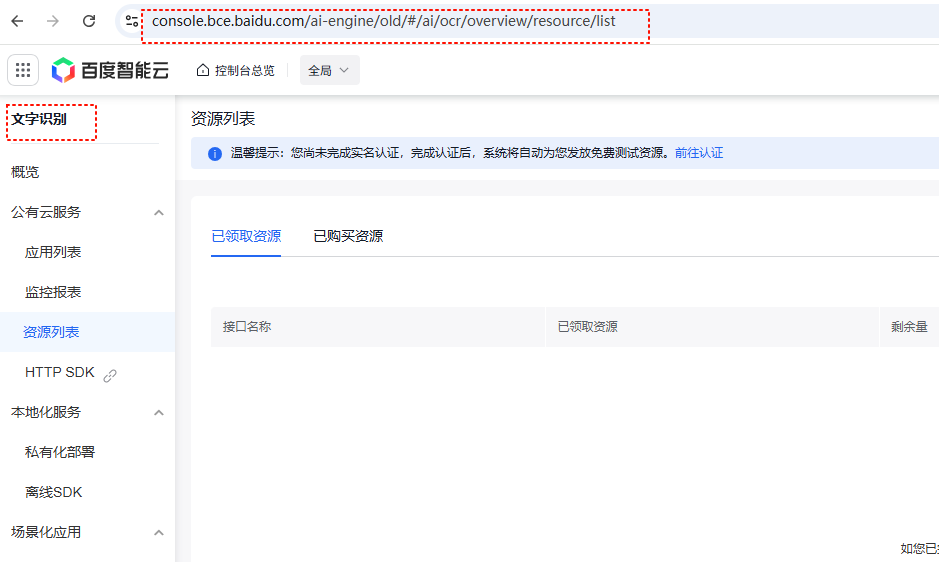Open 应用列表 in the sidebar
This screenshot has width=939, height=562.
coord(53,252)
